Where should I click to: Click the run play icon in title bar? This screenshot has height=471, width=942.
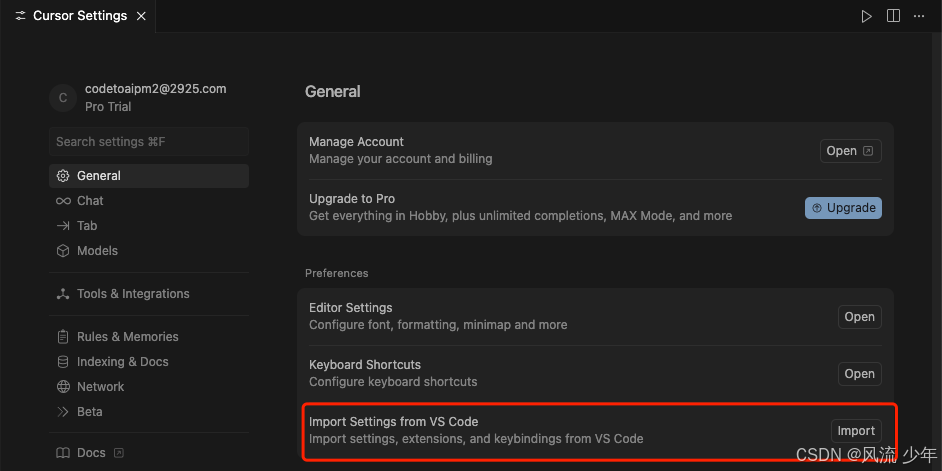866,16
